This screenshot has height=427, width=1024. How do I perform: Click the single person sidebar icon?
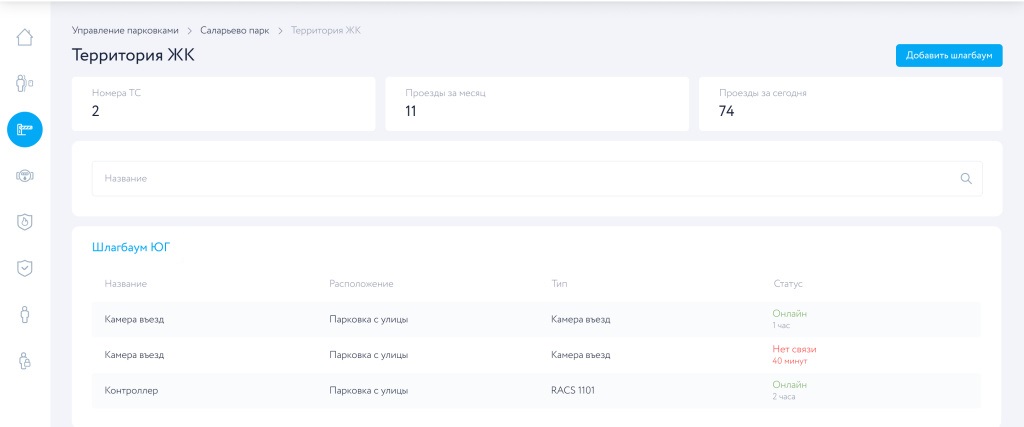(25, 314)
